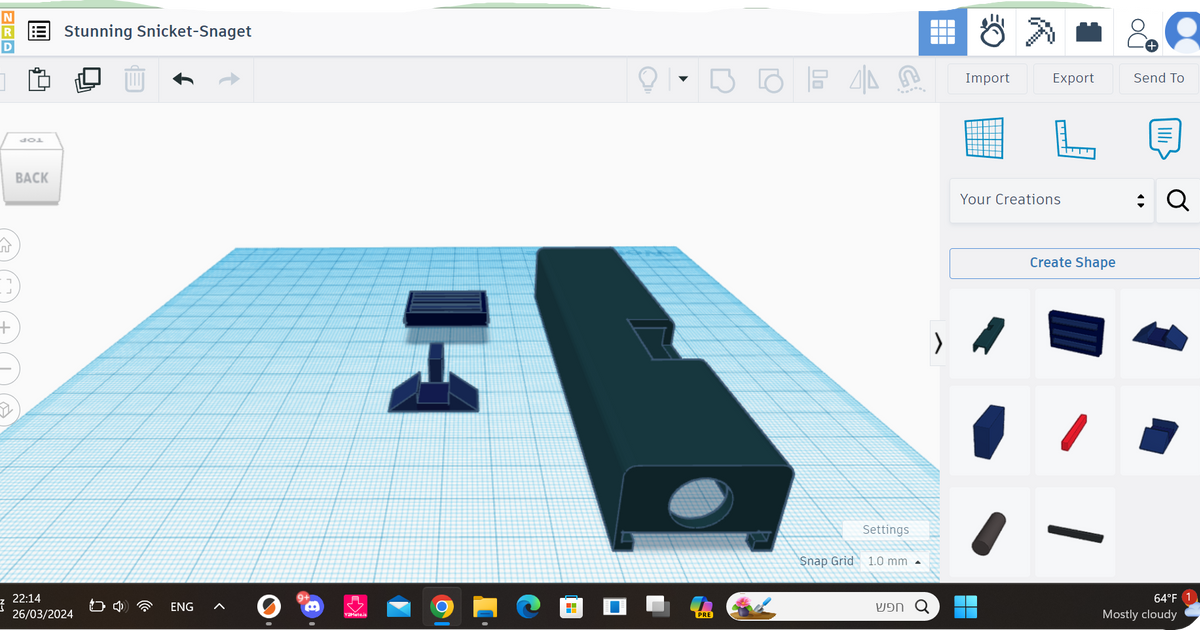Select the red rod shape thumbnail

pyautogui.click(x=1073, y=430)
